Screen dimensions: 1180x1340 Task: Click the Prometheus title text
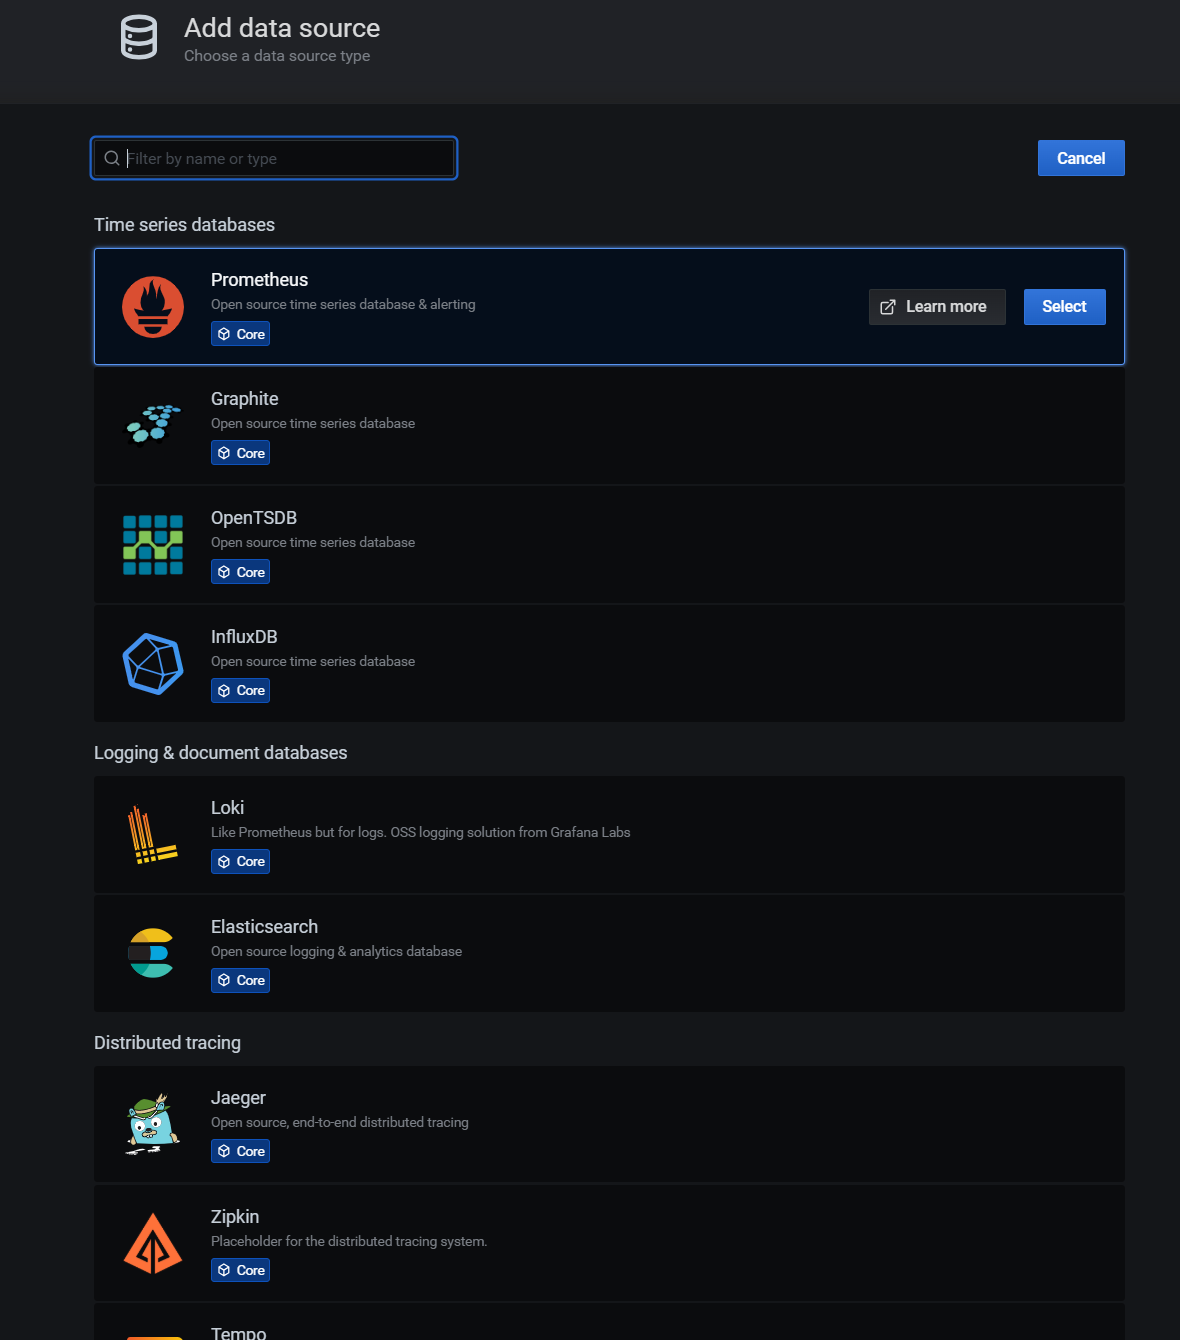coord(259,280)
